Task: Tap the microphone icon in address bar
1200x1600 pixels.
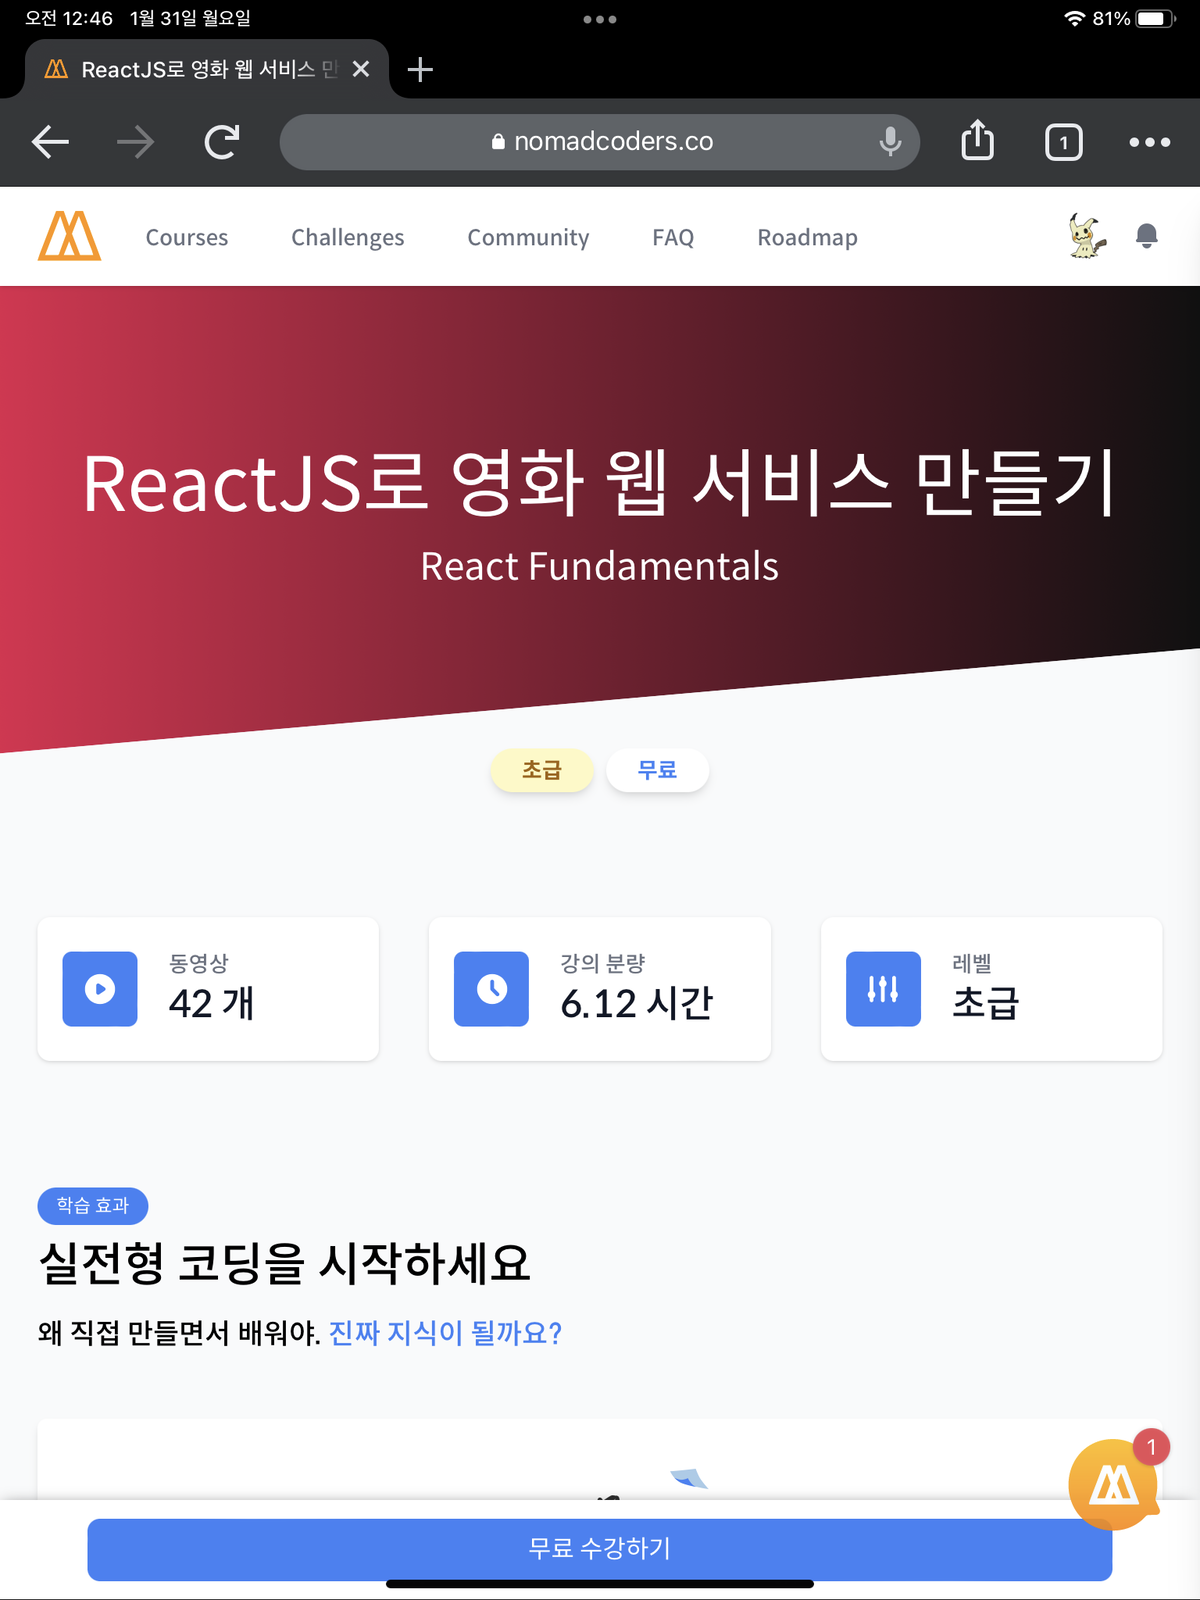Action: [890, 142]
